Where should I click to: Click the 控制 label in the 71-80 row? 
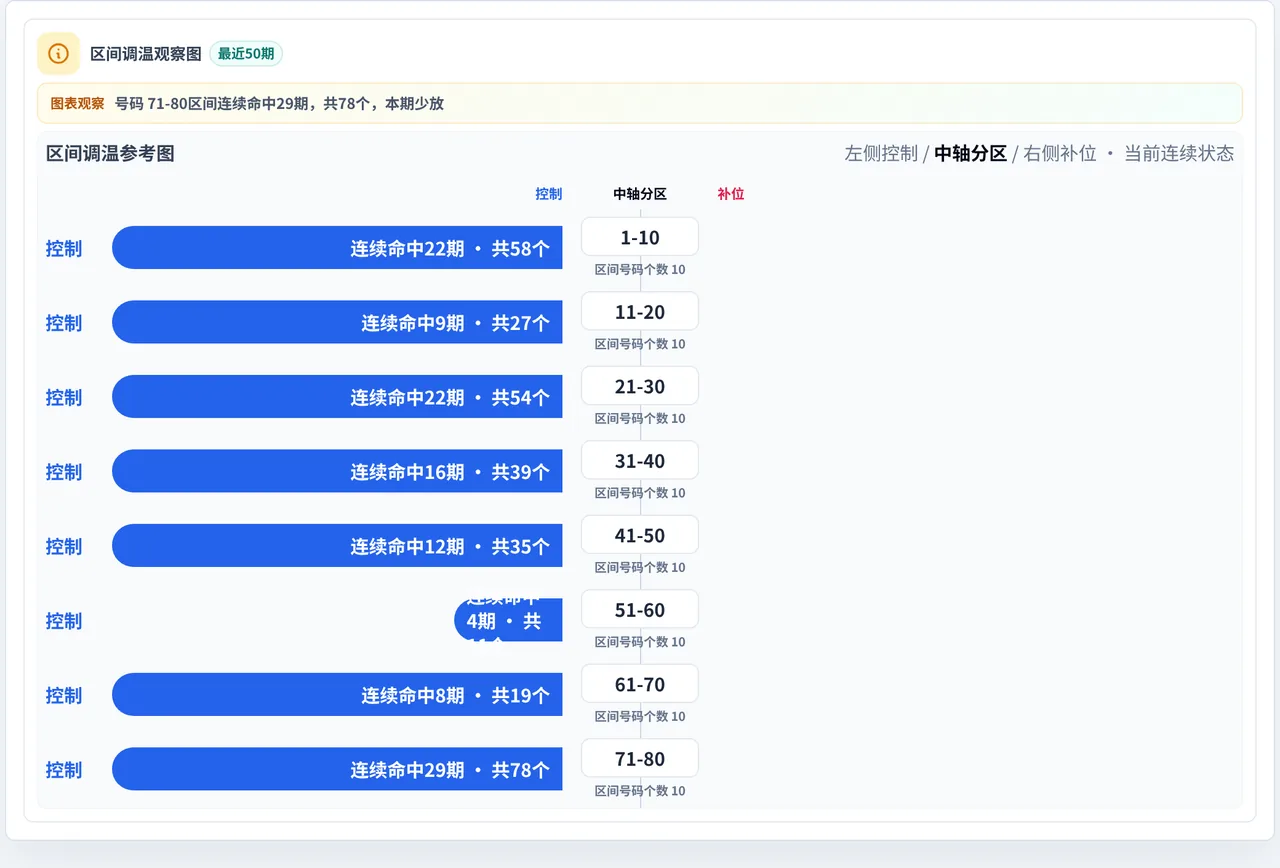point(64,769)
